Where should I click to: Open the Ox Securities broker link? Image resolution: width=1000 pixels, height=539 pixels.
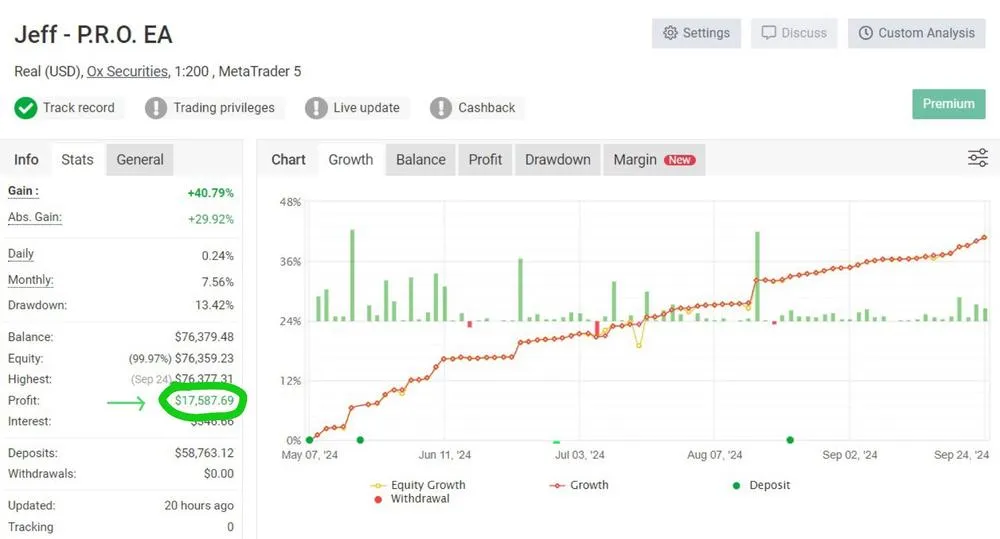(x=128, y=71)
